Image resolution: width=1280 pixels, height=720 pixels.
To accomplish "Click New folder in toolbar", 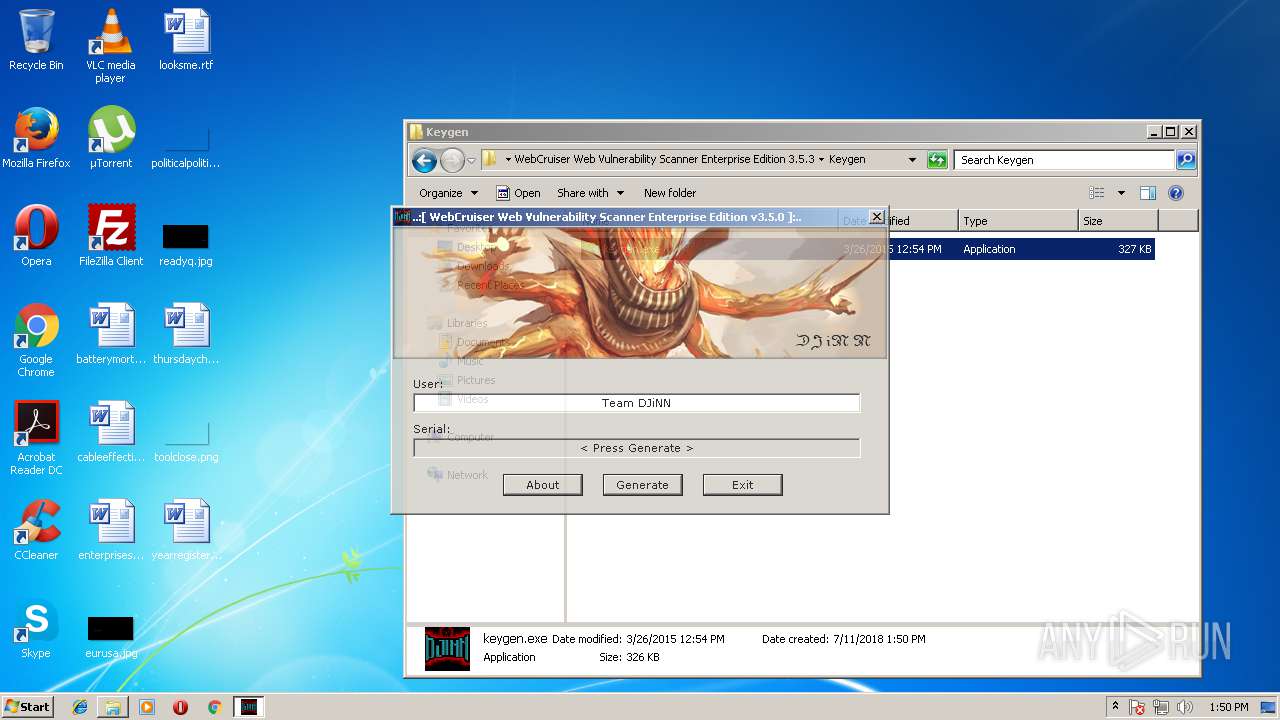I will click(x=670, y=193).
